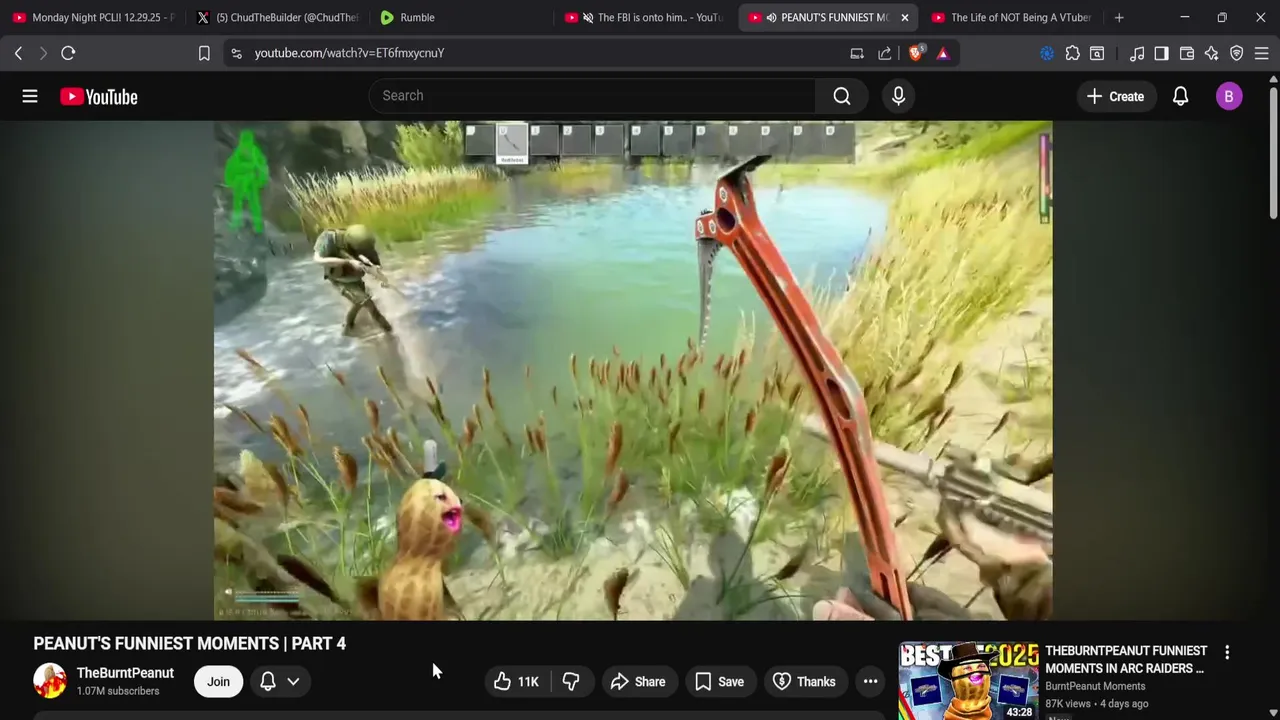Open Leo AI sparkle icon
Image resolution: width=1280 pixels, height=720 pixels.
[x=1212, y=53]
